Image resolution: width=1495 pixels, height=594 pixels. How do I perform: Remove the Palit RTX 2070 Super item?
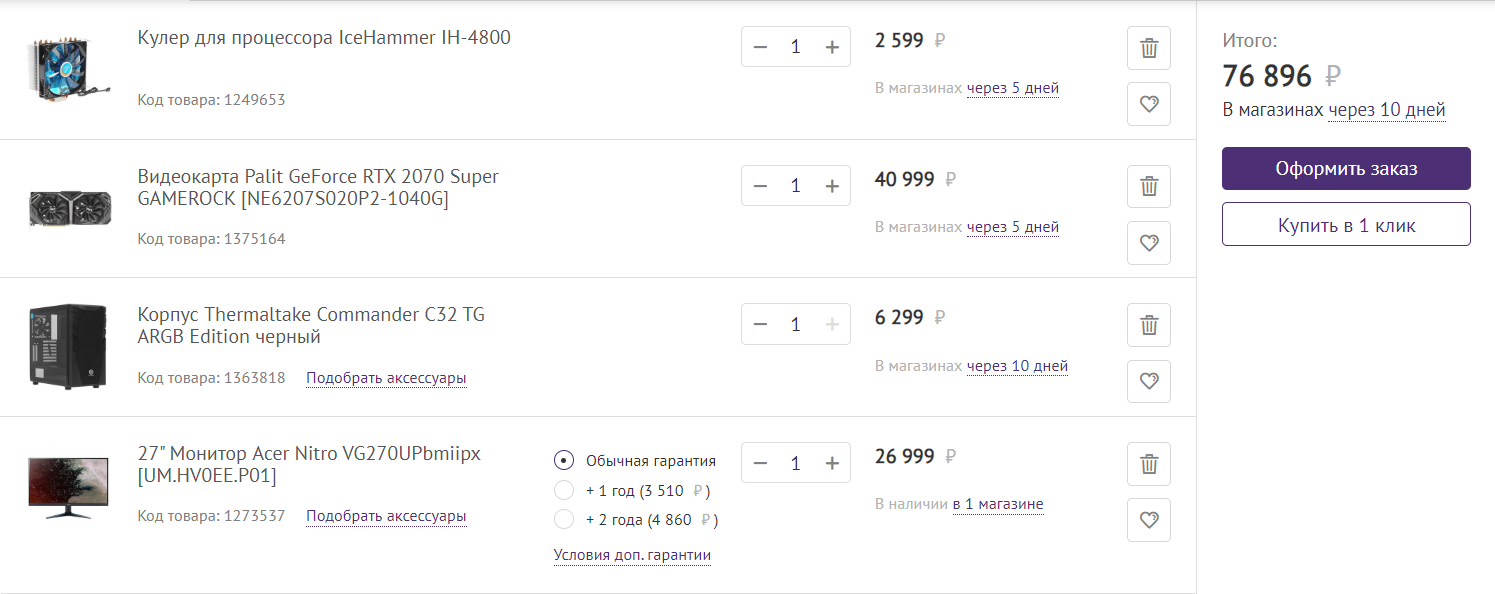point(1149,187)
